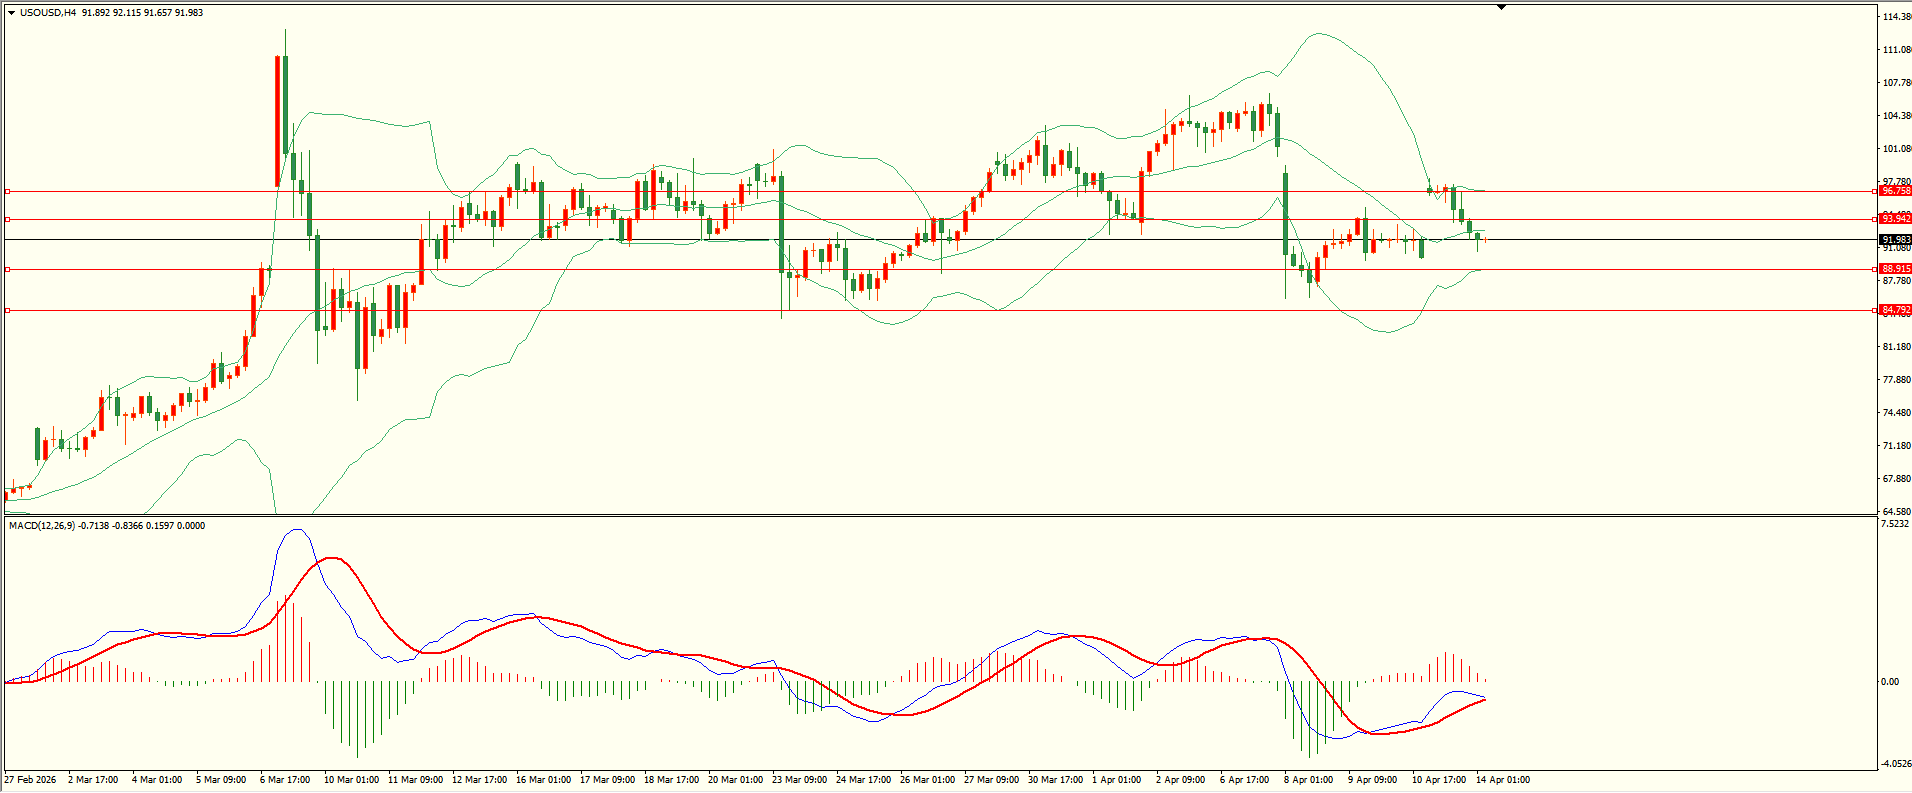Select left handle of the 88.915 line
Viewport: 1912px width, 793px height.
click(8, 269)
